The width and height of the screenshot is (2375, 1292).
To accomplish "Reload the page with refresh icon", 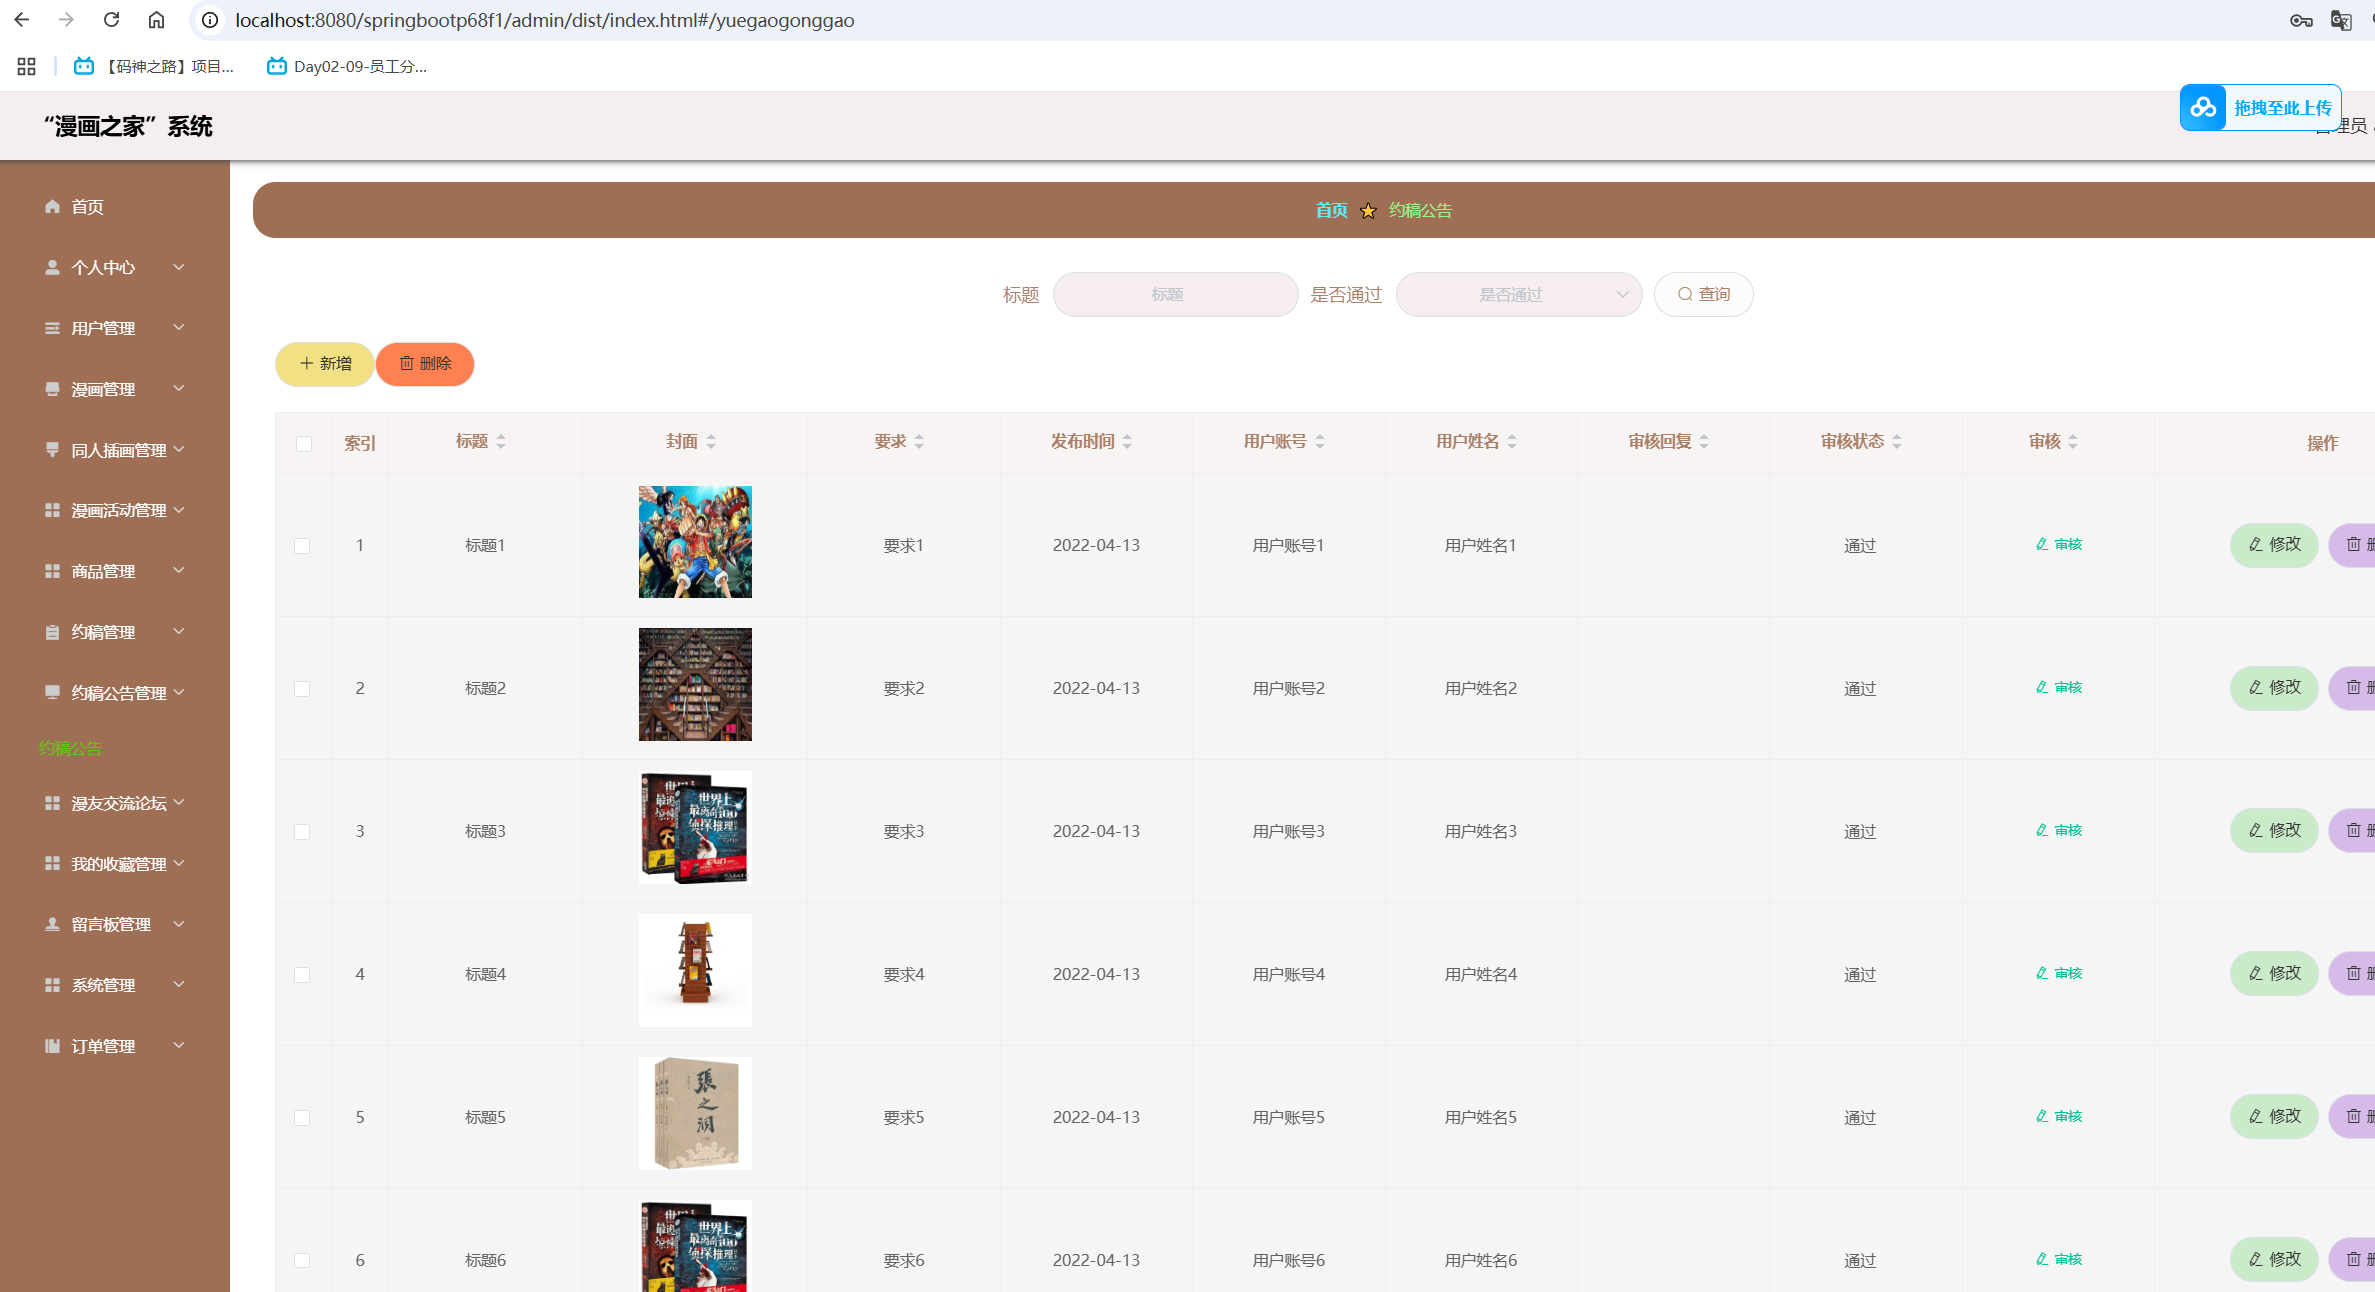I will (x=112, y=20).
